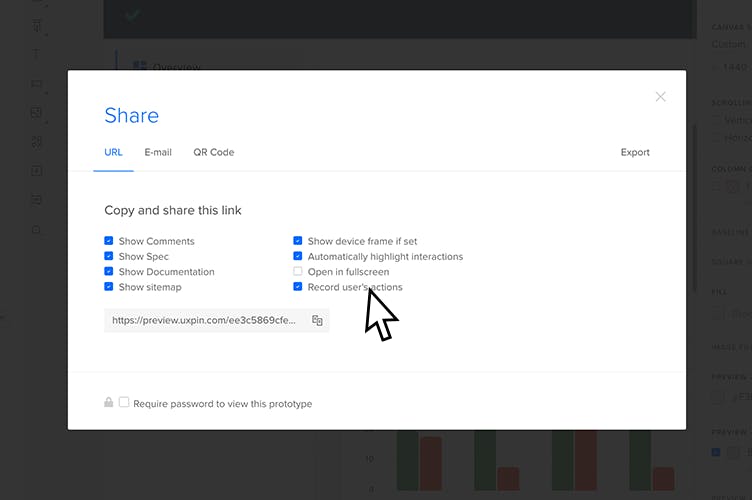Enable Open in fullscreen
This screenshot has width=752, height=500.
(298, 271)
